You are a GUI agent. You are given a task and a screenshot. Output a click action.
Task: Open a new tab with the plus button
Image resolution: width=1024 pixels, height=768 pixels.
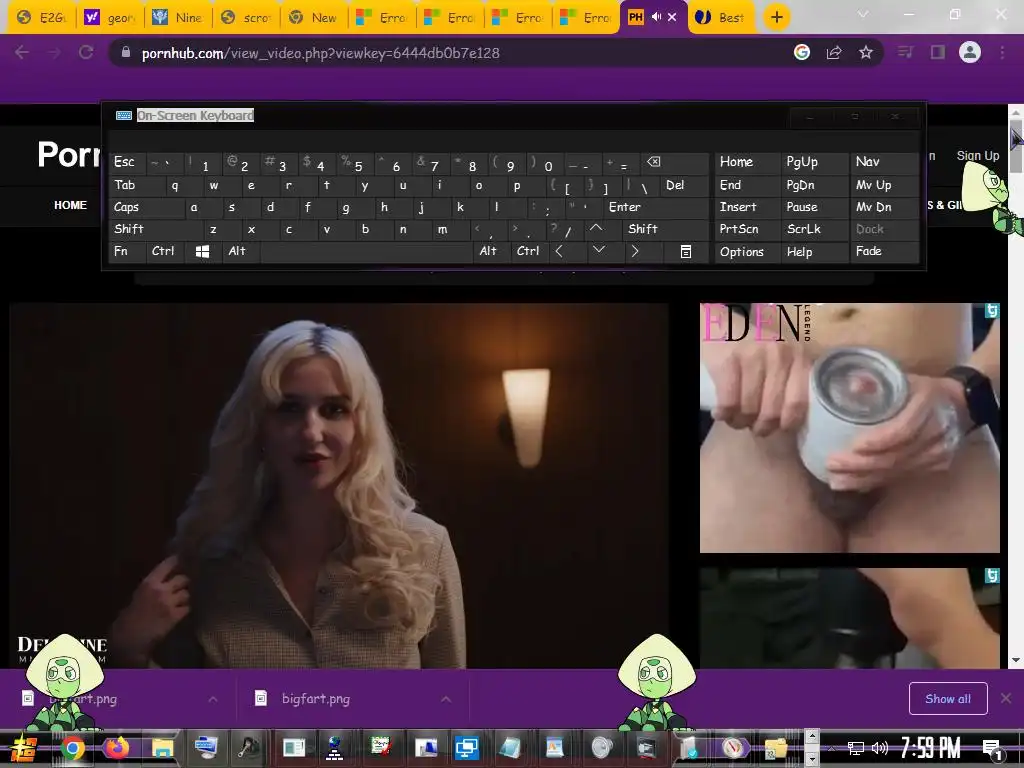776,17
